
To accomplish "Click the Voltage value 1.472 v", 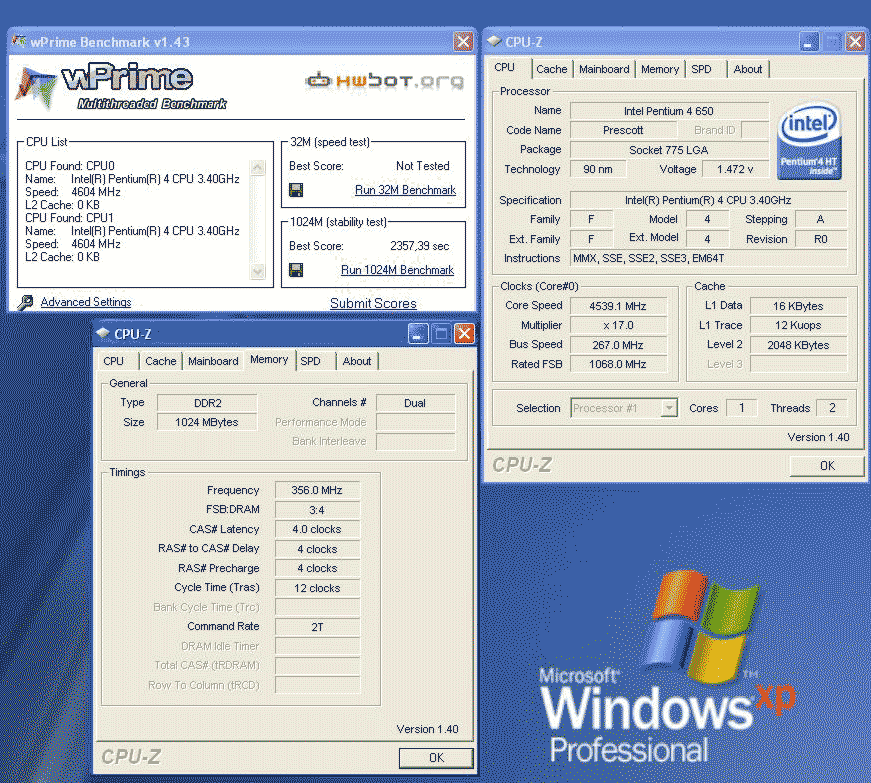I will (735, 169).
